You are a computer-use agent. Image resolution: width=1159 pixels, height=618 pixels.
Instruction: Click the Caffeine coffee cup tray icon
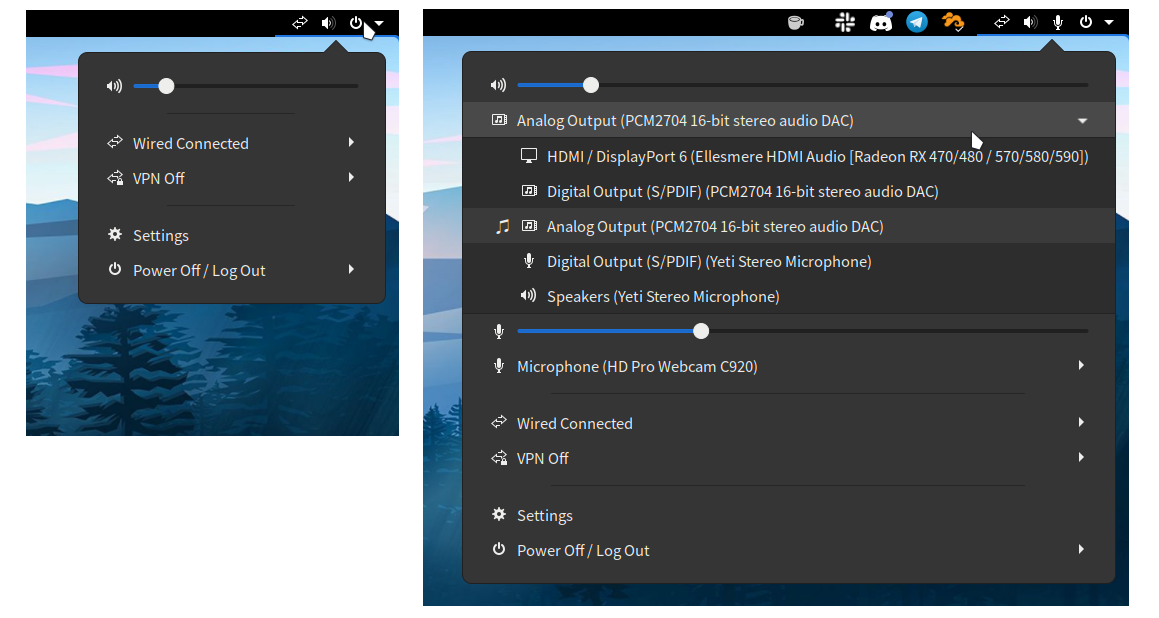[x=795, y=22]
